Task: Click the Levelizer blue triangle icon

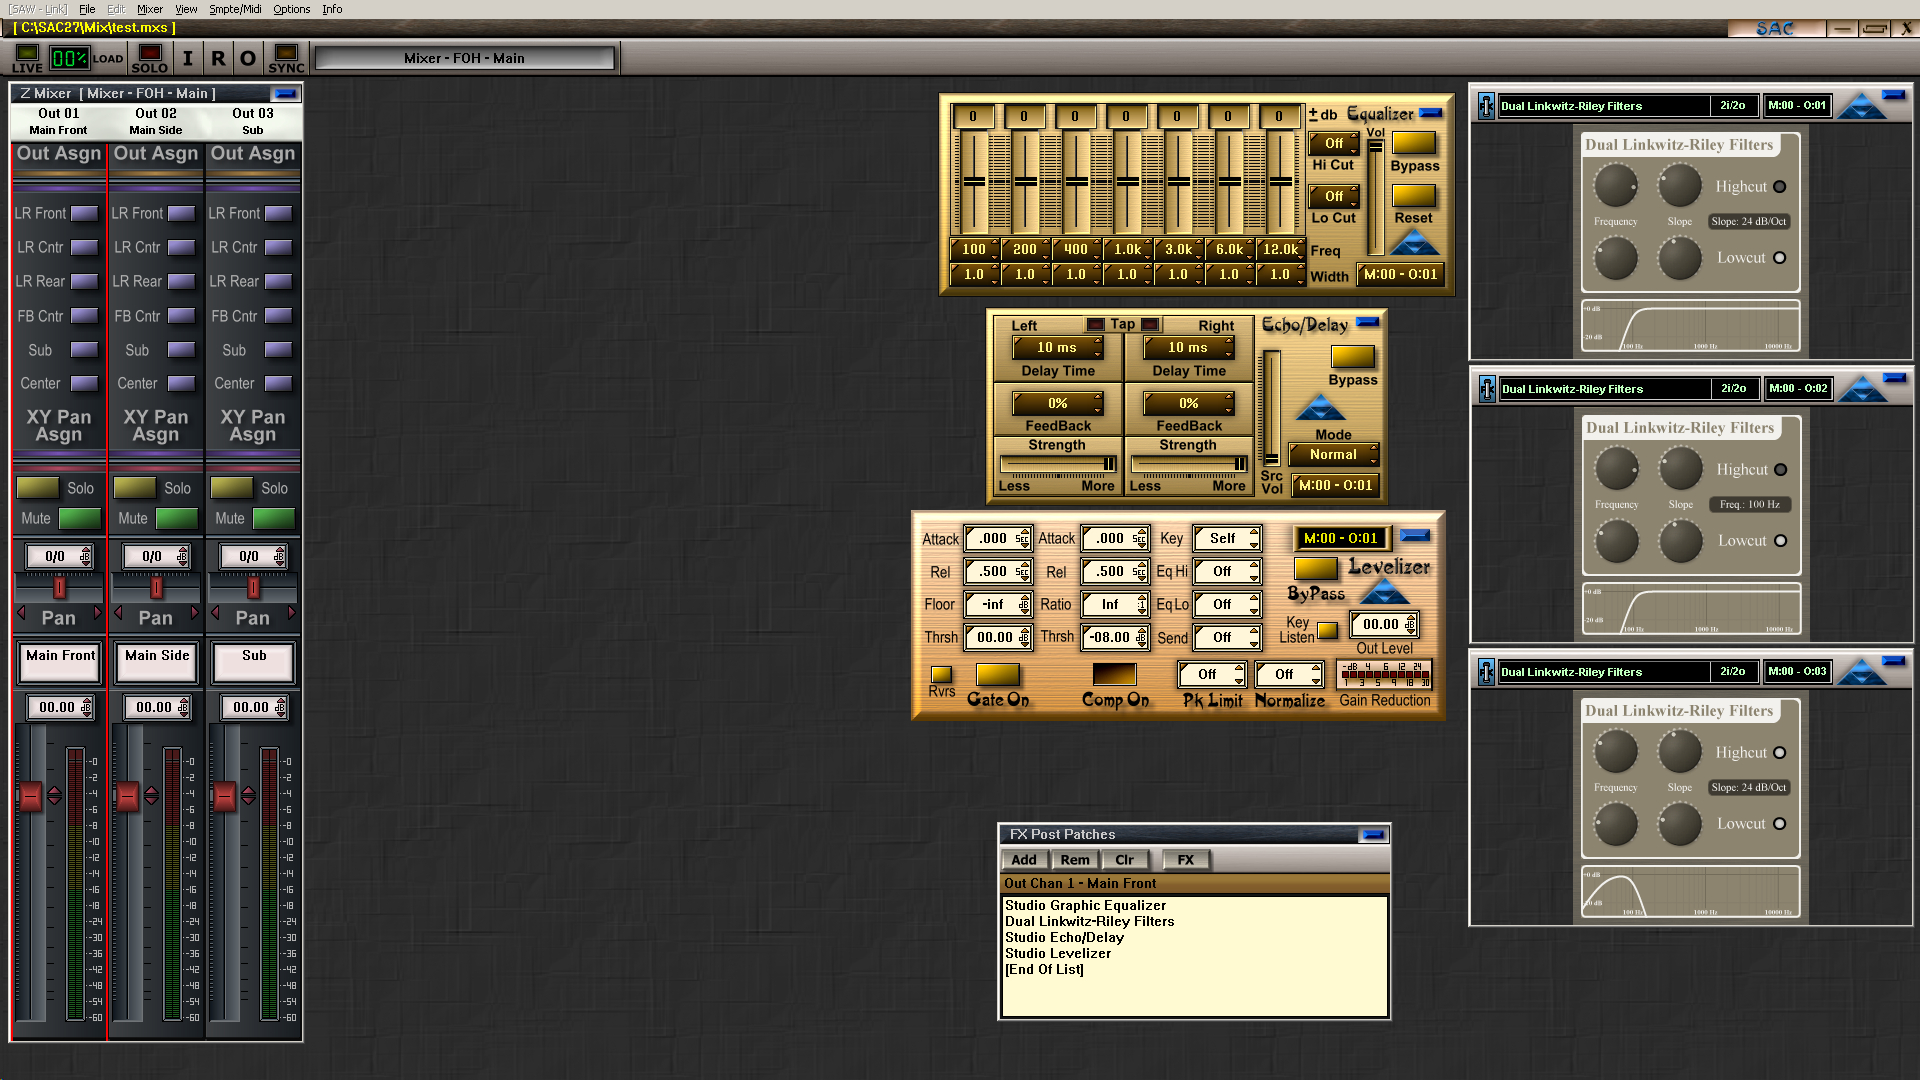Action: pos(1384,594)
